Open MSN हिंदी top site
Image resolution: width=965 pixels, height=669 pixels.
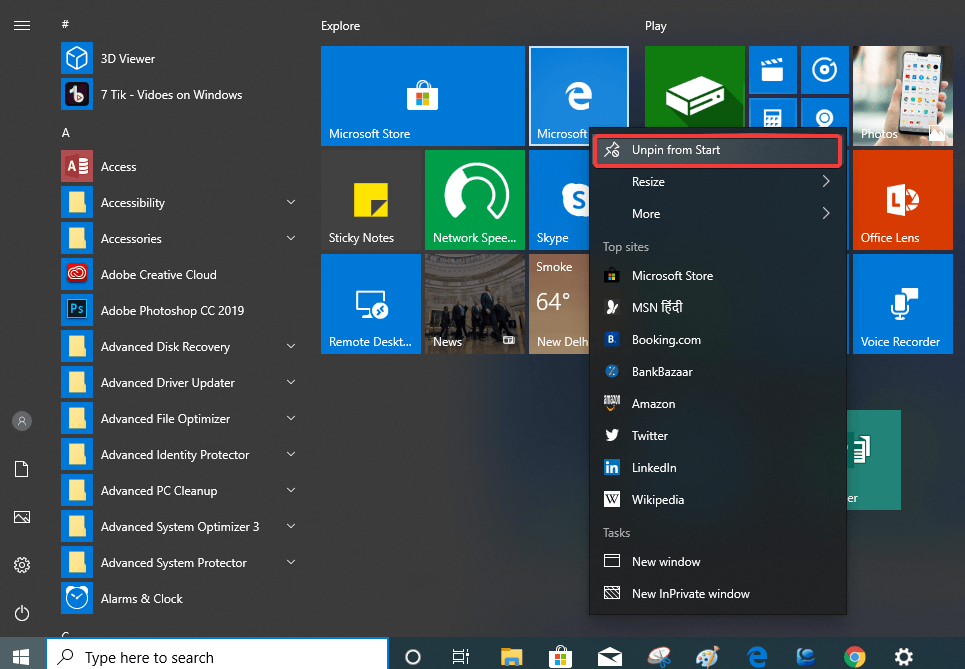[717, 308]
